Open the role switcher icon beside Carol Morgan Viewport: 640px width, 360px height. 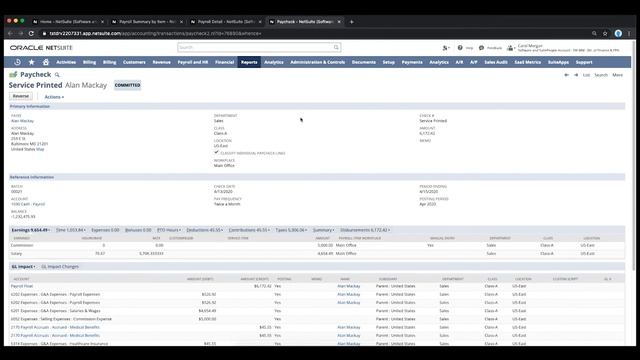[510, 48]
